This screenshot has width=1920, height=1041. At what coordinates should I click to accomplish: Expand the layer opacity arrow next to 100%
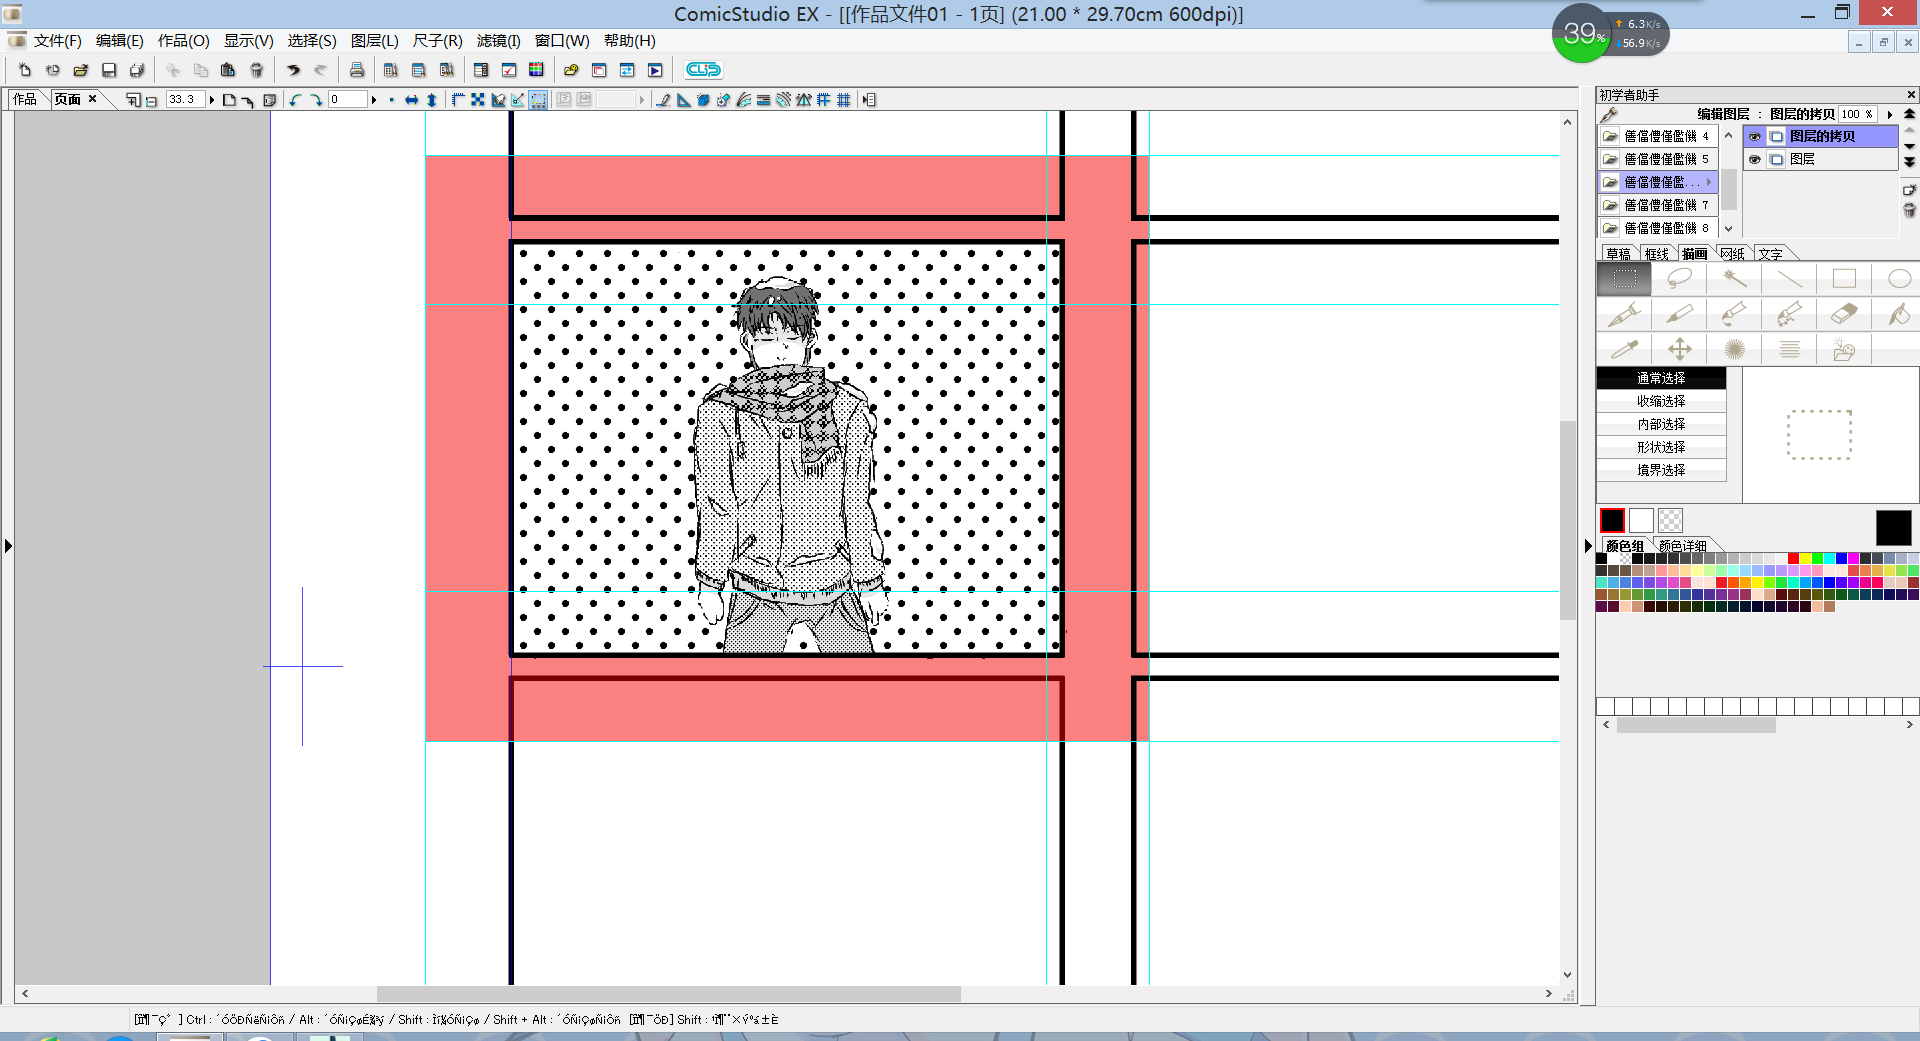coord(1889,115)
